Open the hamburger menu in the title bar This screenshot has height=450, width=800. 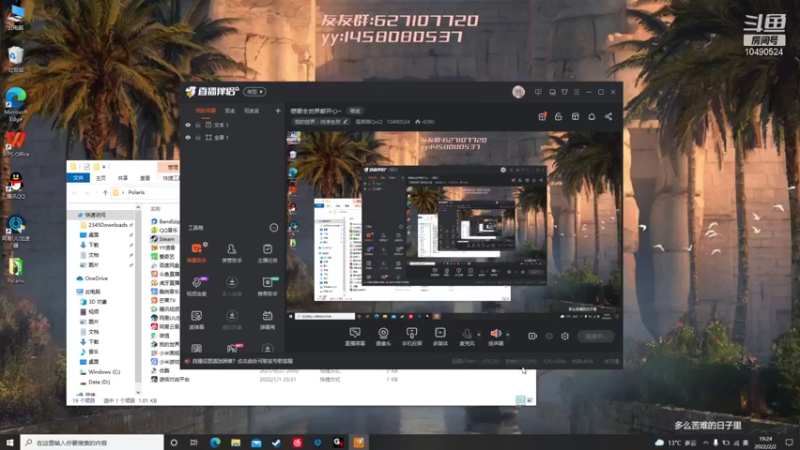click(577, 92)
